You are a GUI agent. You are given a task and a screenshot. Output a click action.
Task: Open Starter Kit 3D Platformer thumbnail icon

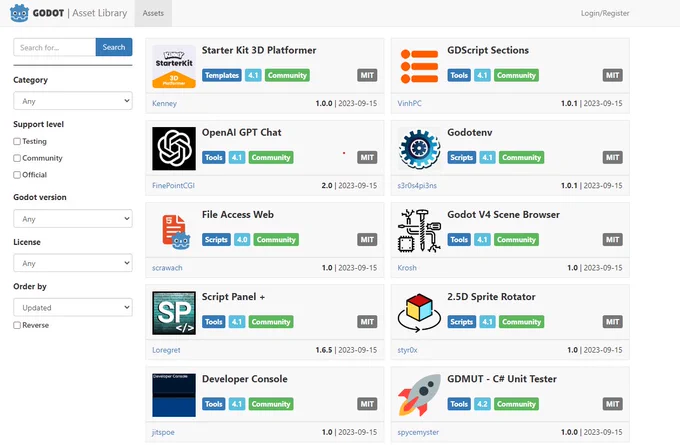click(x=174, y=66)
